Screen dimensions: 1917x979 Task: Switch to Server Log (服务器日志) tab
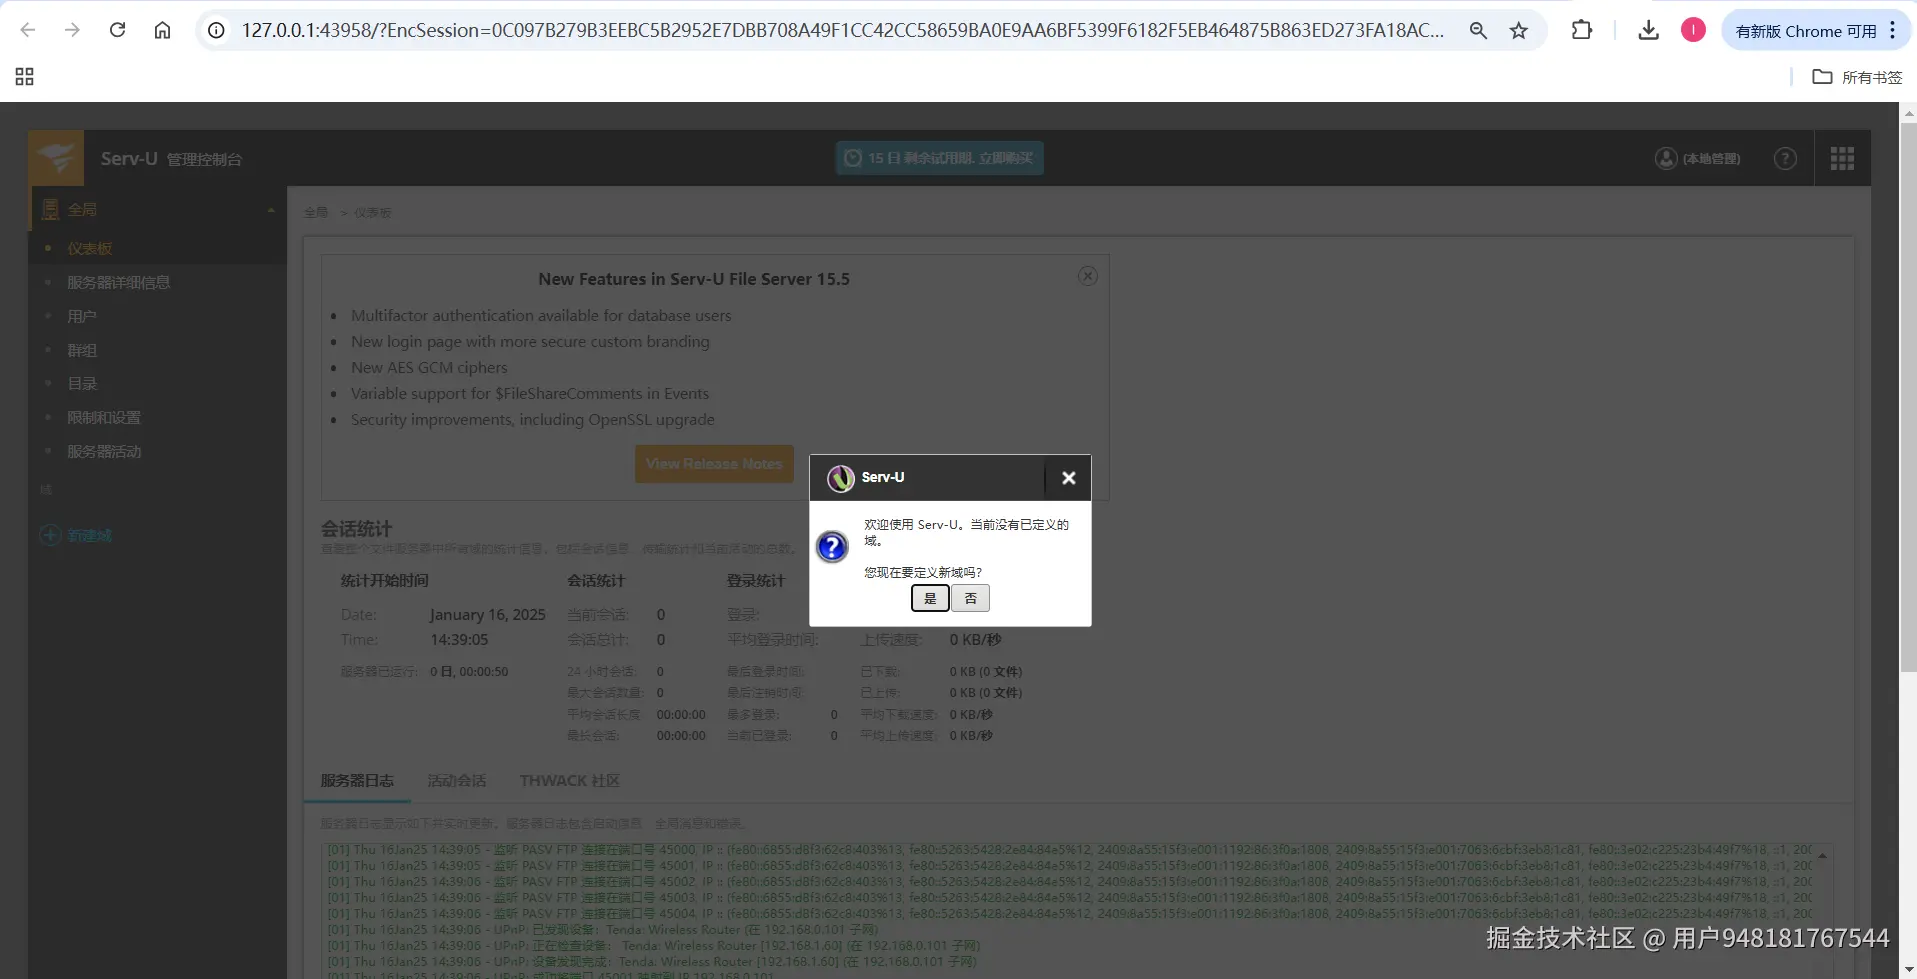point(357,780)
